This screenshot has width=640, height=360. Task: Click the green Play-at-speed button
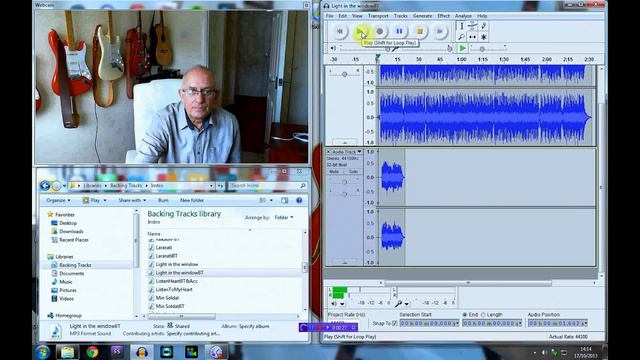462,48
